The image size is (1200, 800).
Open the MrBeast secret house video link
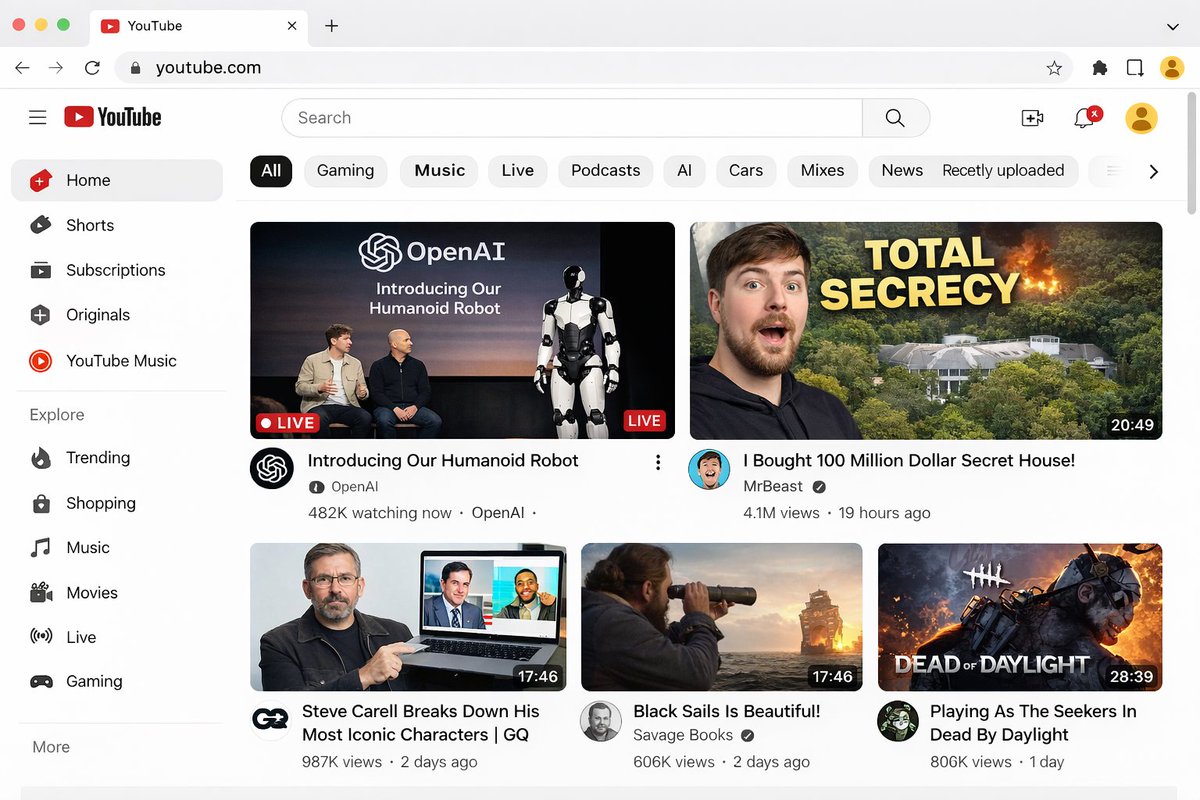tap(908, 460)
